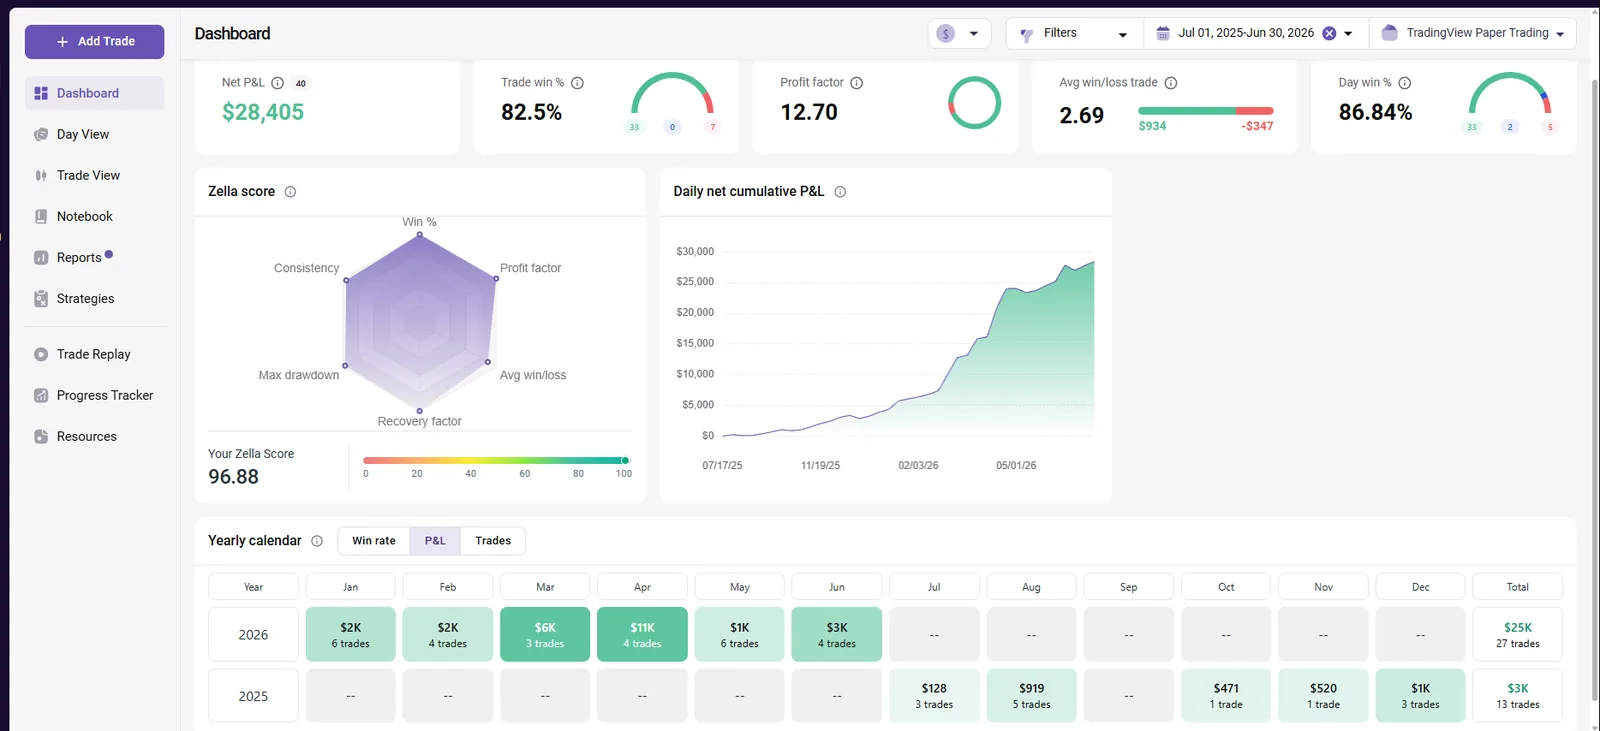Viewport: 1600px width, 731px height.
Task: Open August 2025 $919 cell
Action: [x=1032, y=696]
